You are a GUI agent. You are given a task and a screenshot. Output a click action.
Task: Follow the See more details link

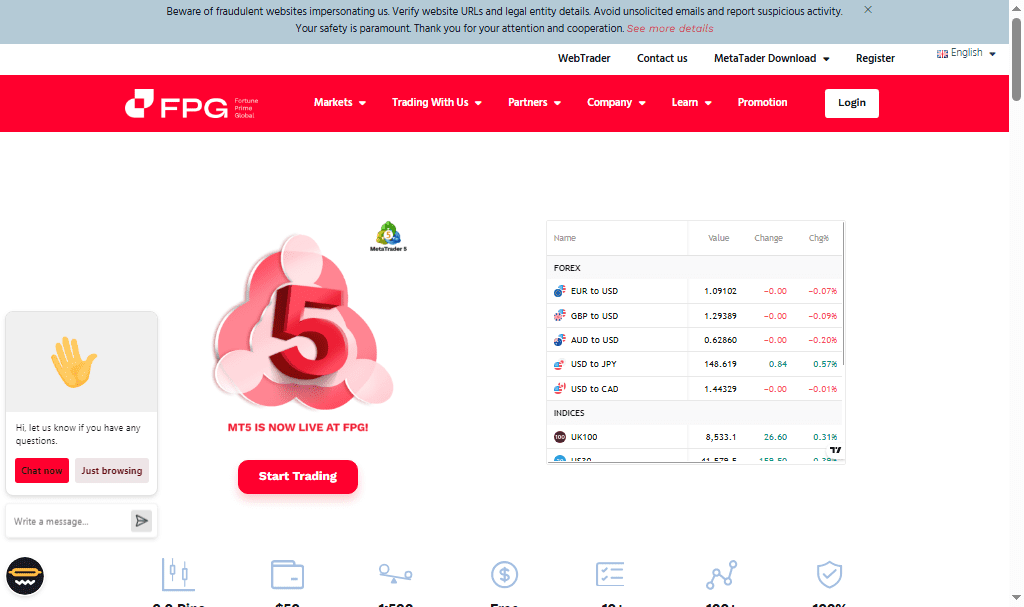click(x=670, y=29)
